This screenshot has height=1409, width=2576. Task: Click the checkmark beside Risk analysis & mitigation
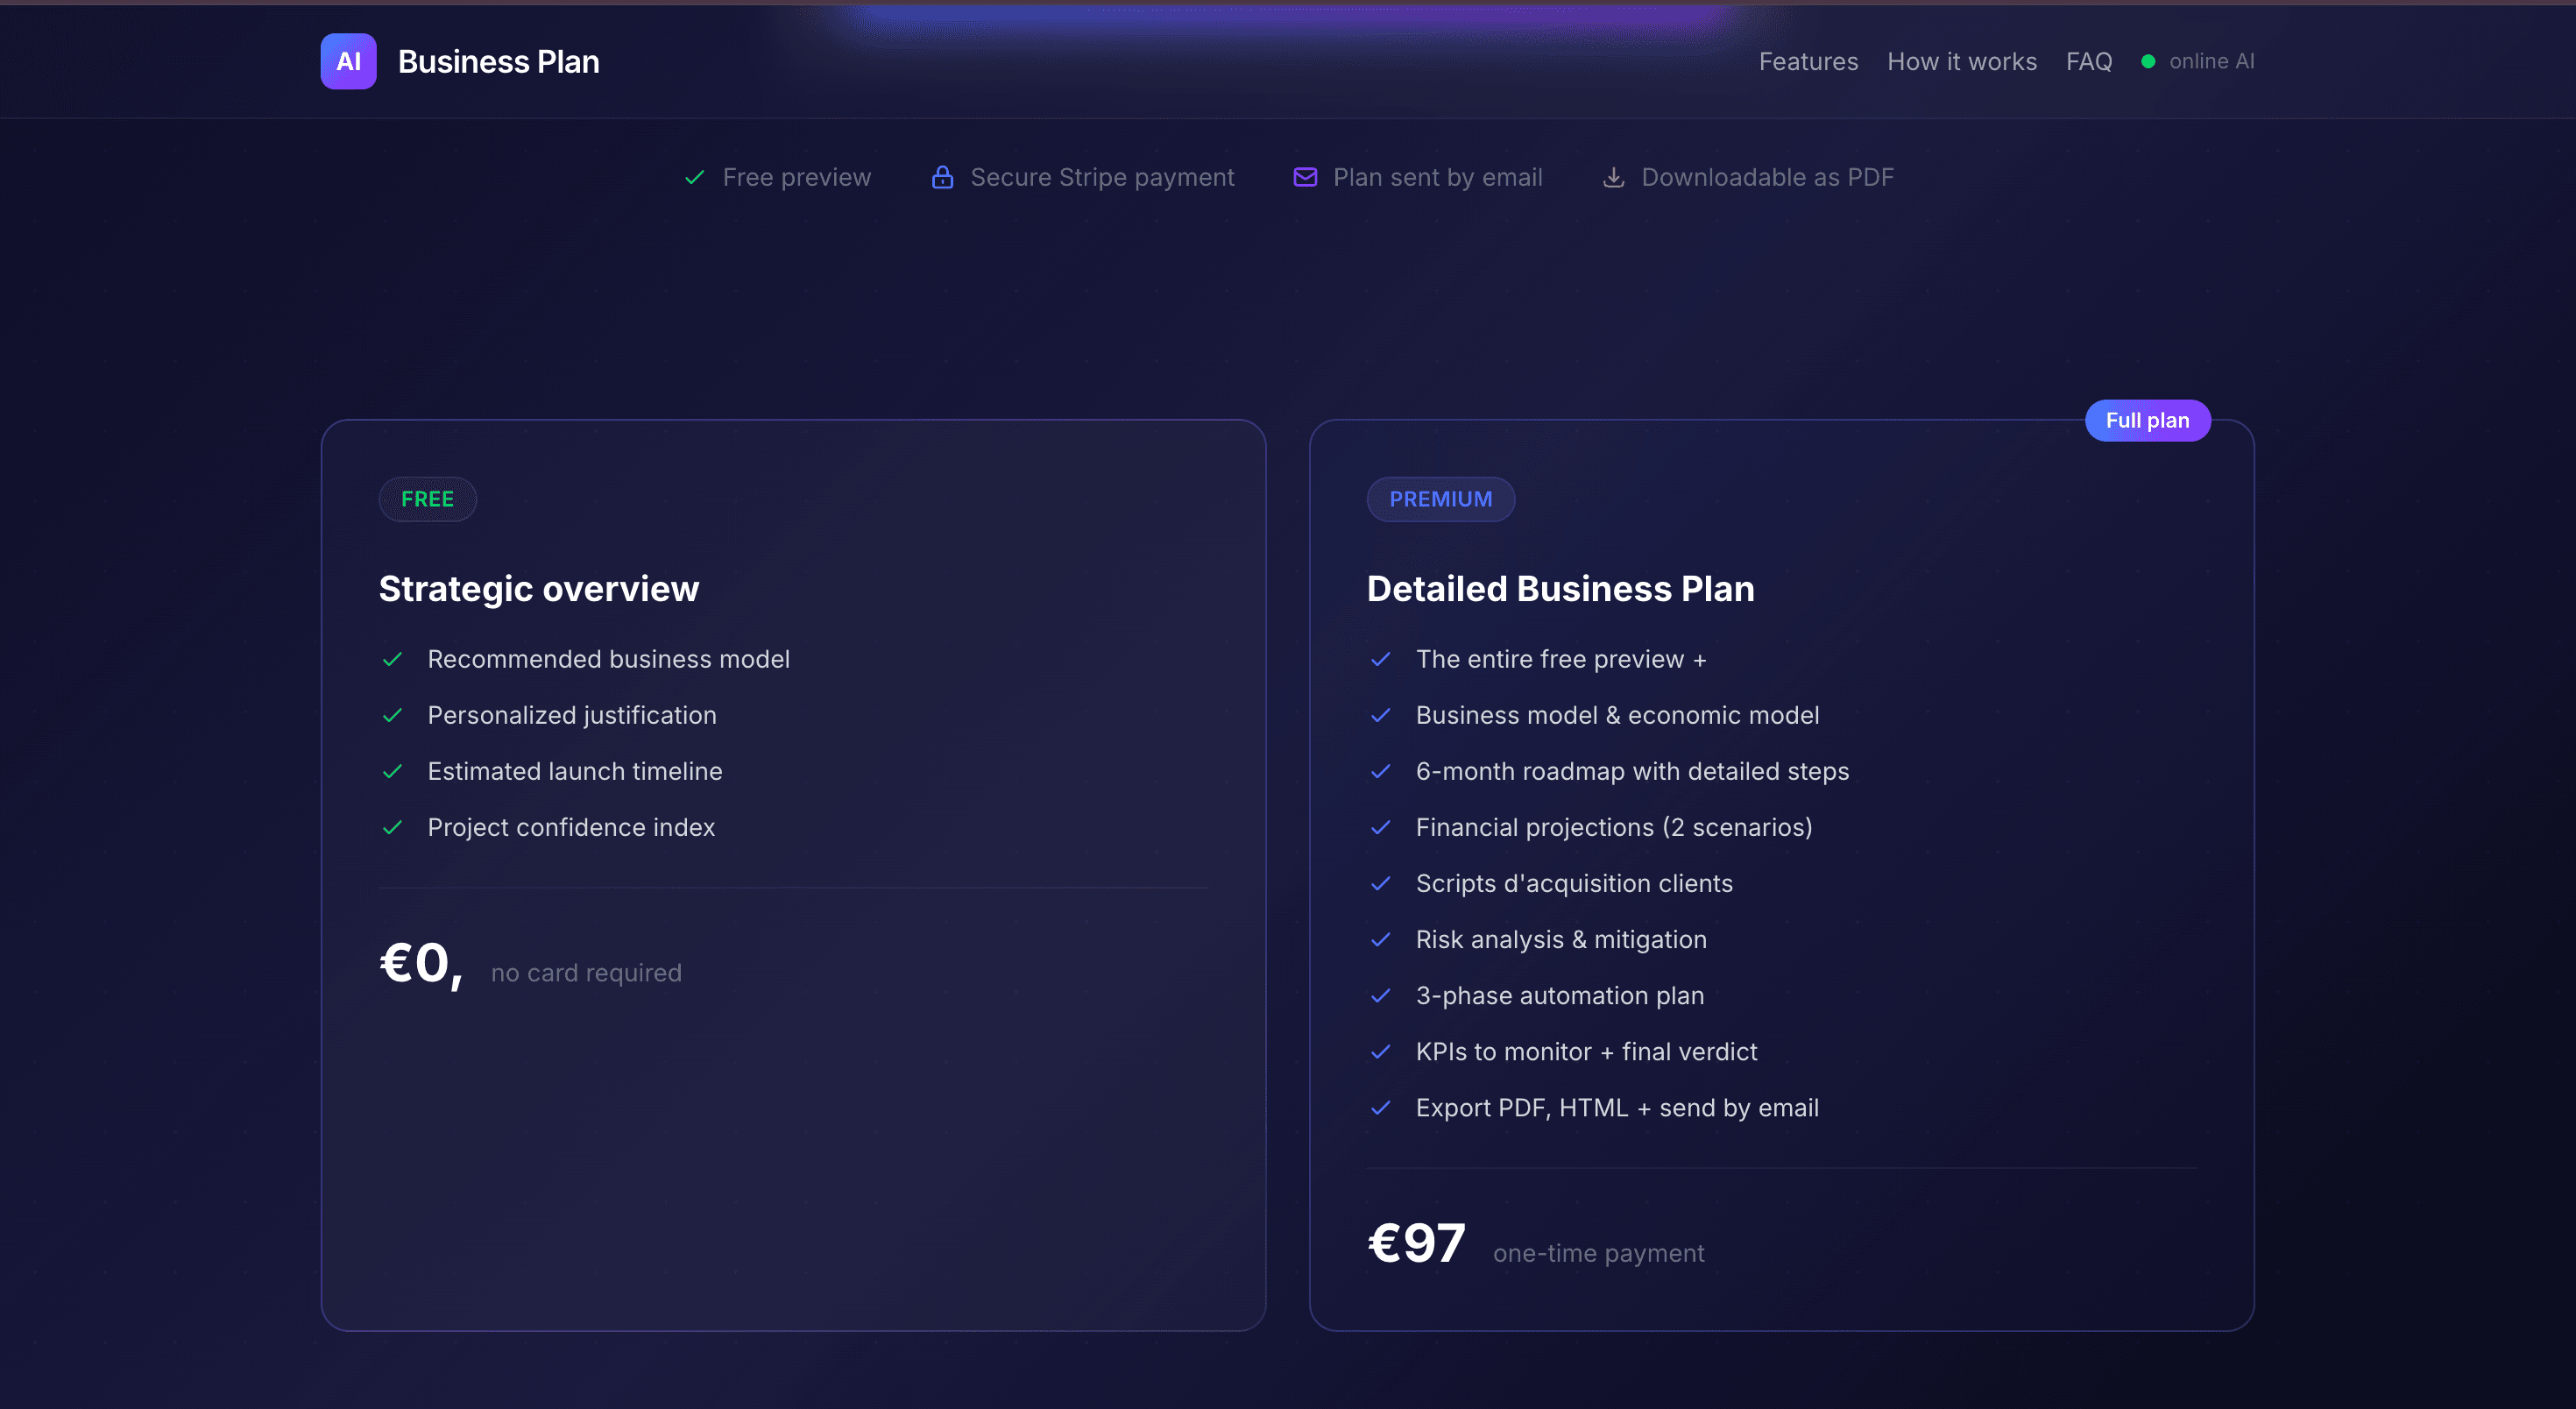(x=1381, y=940)
